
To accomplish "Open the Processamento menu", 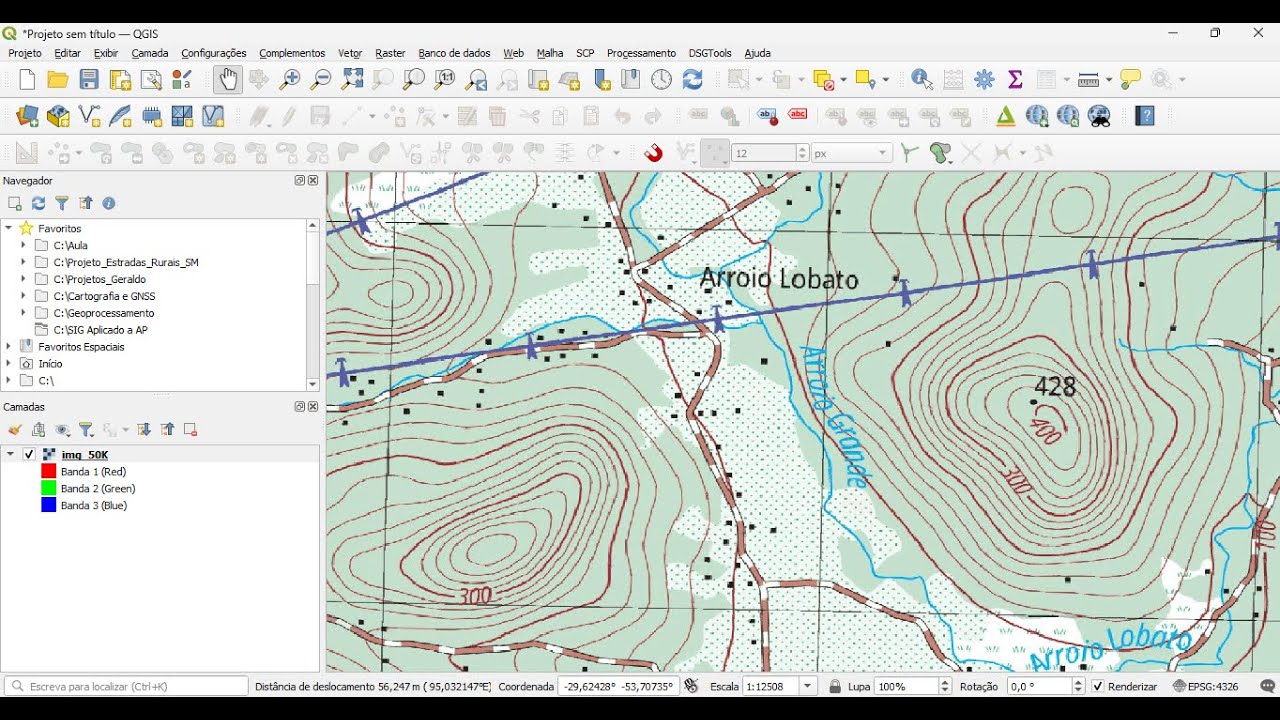I will tap(641, 53).
